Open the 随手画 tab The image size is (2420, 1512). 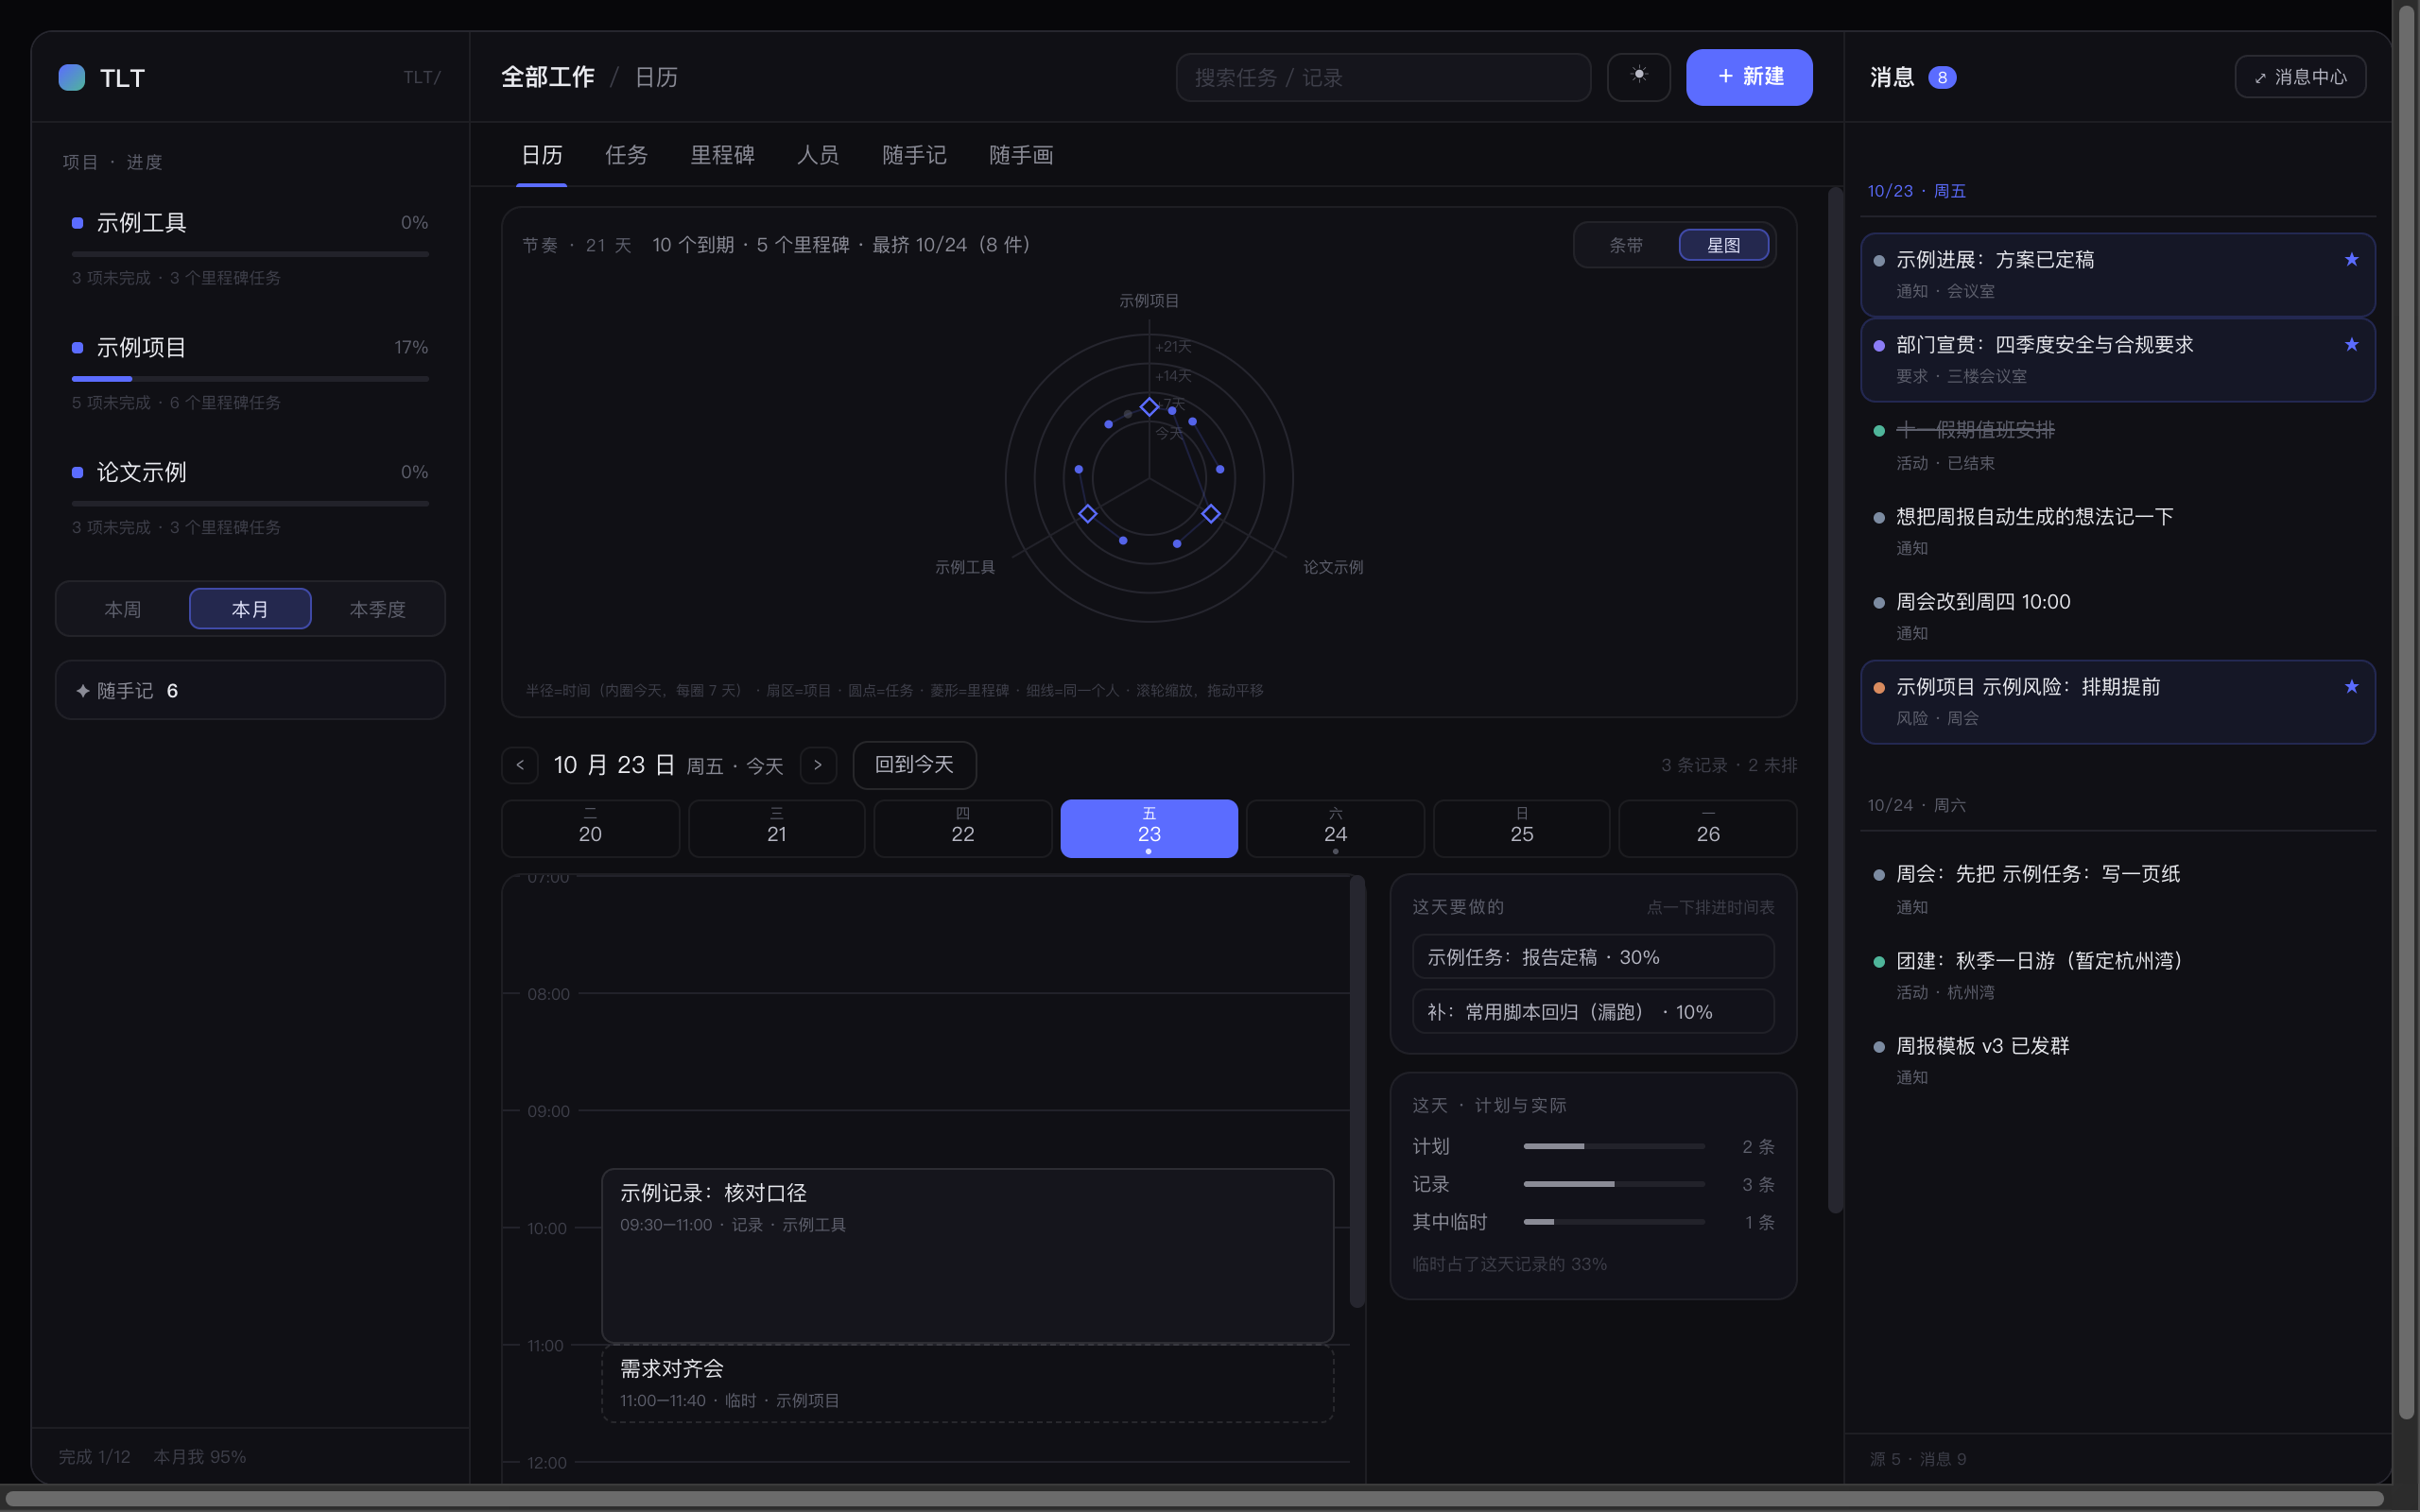pos(1021,155)
